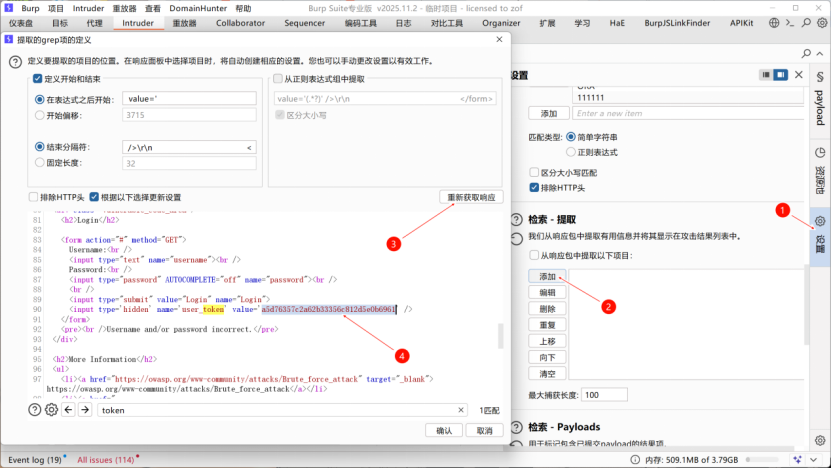Viewport: 831px width, 468px height.
Task: Open search settings gear in dialog
Action: 51,410
